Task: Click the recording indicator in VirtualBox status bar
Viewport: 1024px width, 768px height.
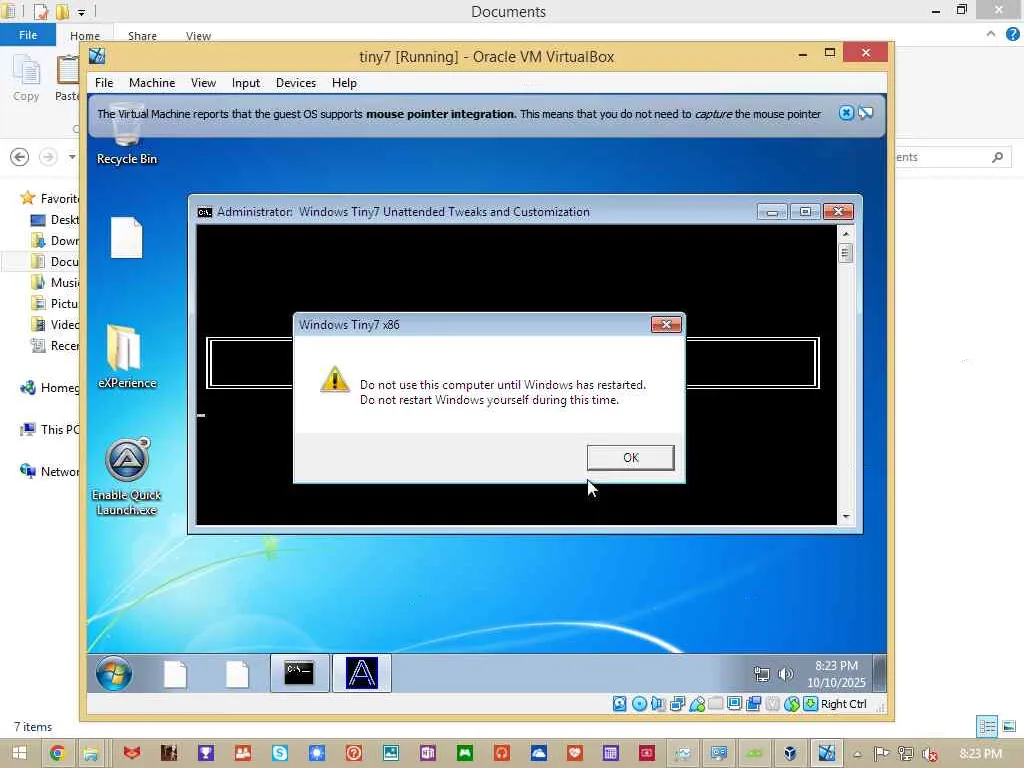Action: [754, 703]
